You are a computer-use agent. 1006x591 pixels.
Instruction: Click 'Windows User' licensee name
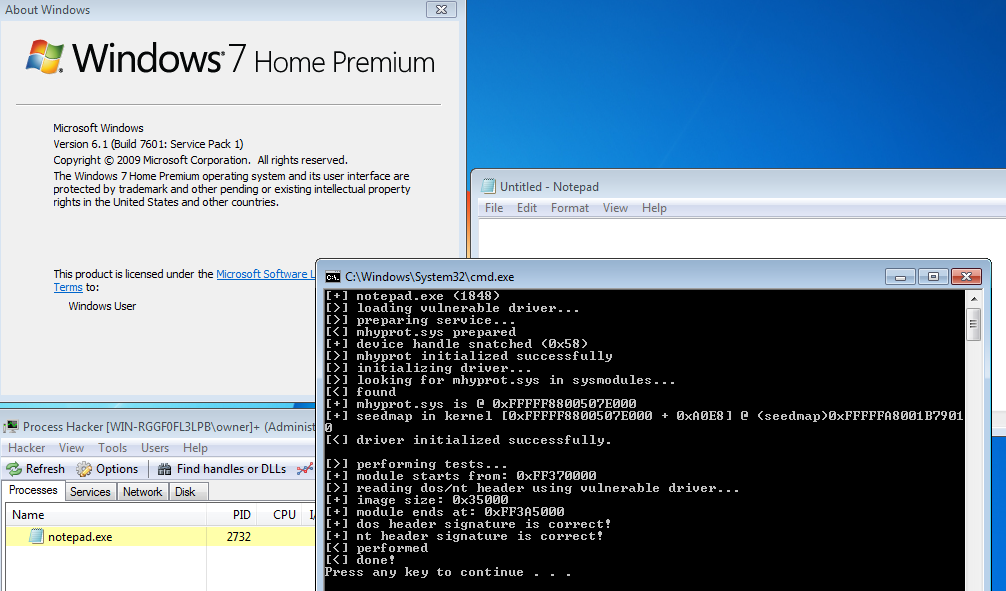102,306
